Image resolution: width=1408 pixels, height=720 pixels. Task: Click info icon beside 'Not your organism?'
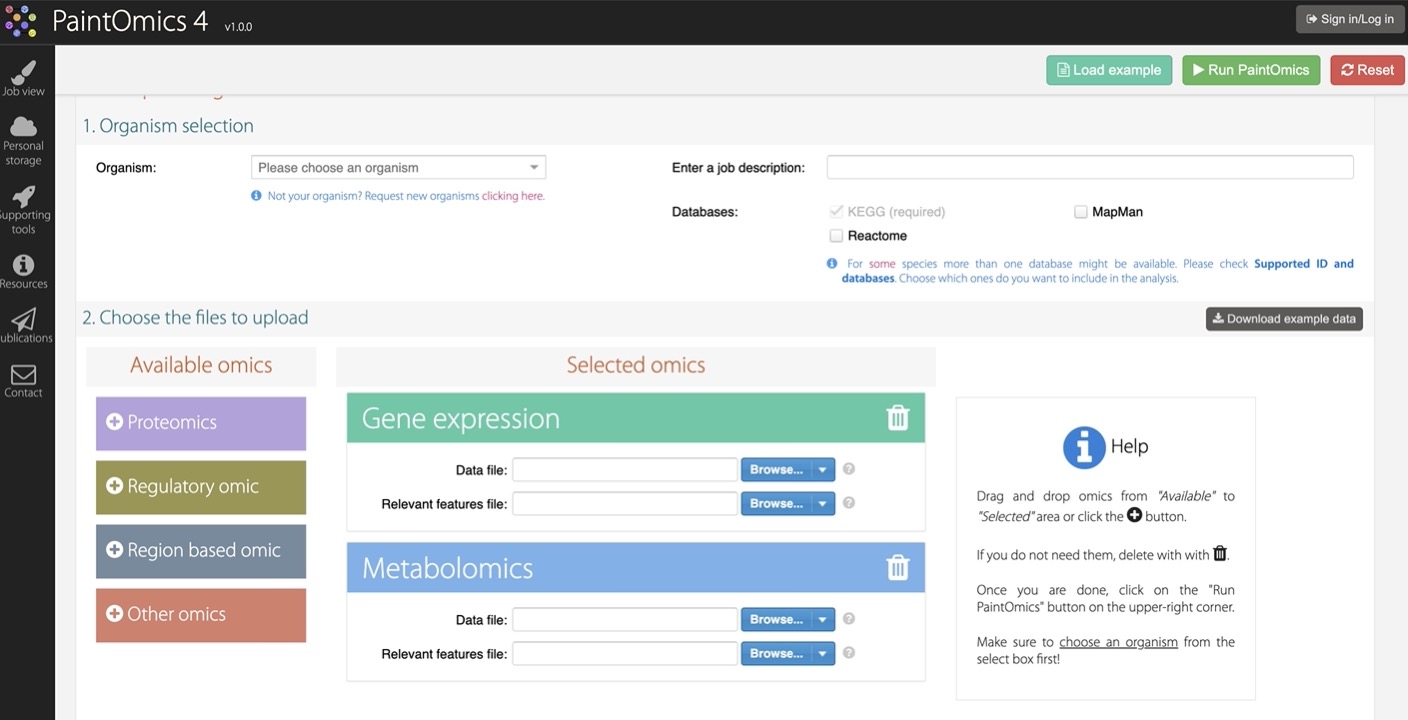[x=256, y=196]
